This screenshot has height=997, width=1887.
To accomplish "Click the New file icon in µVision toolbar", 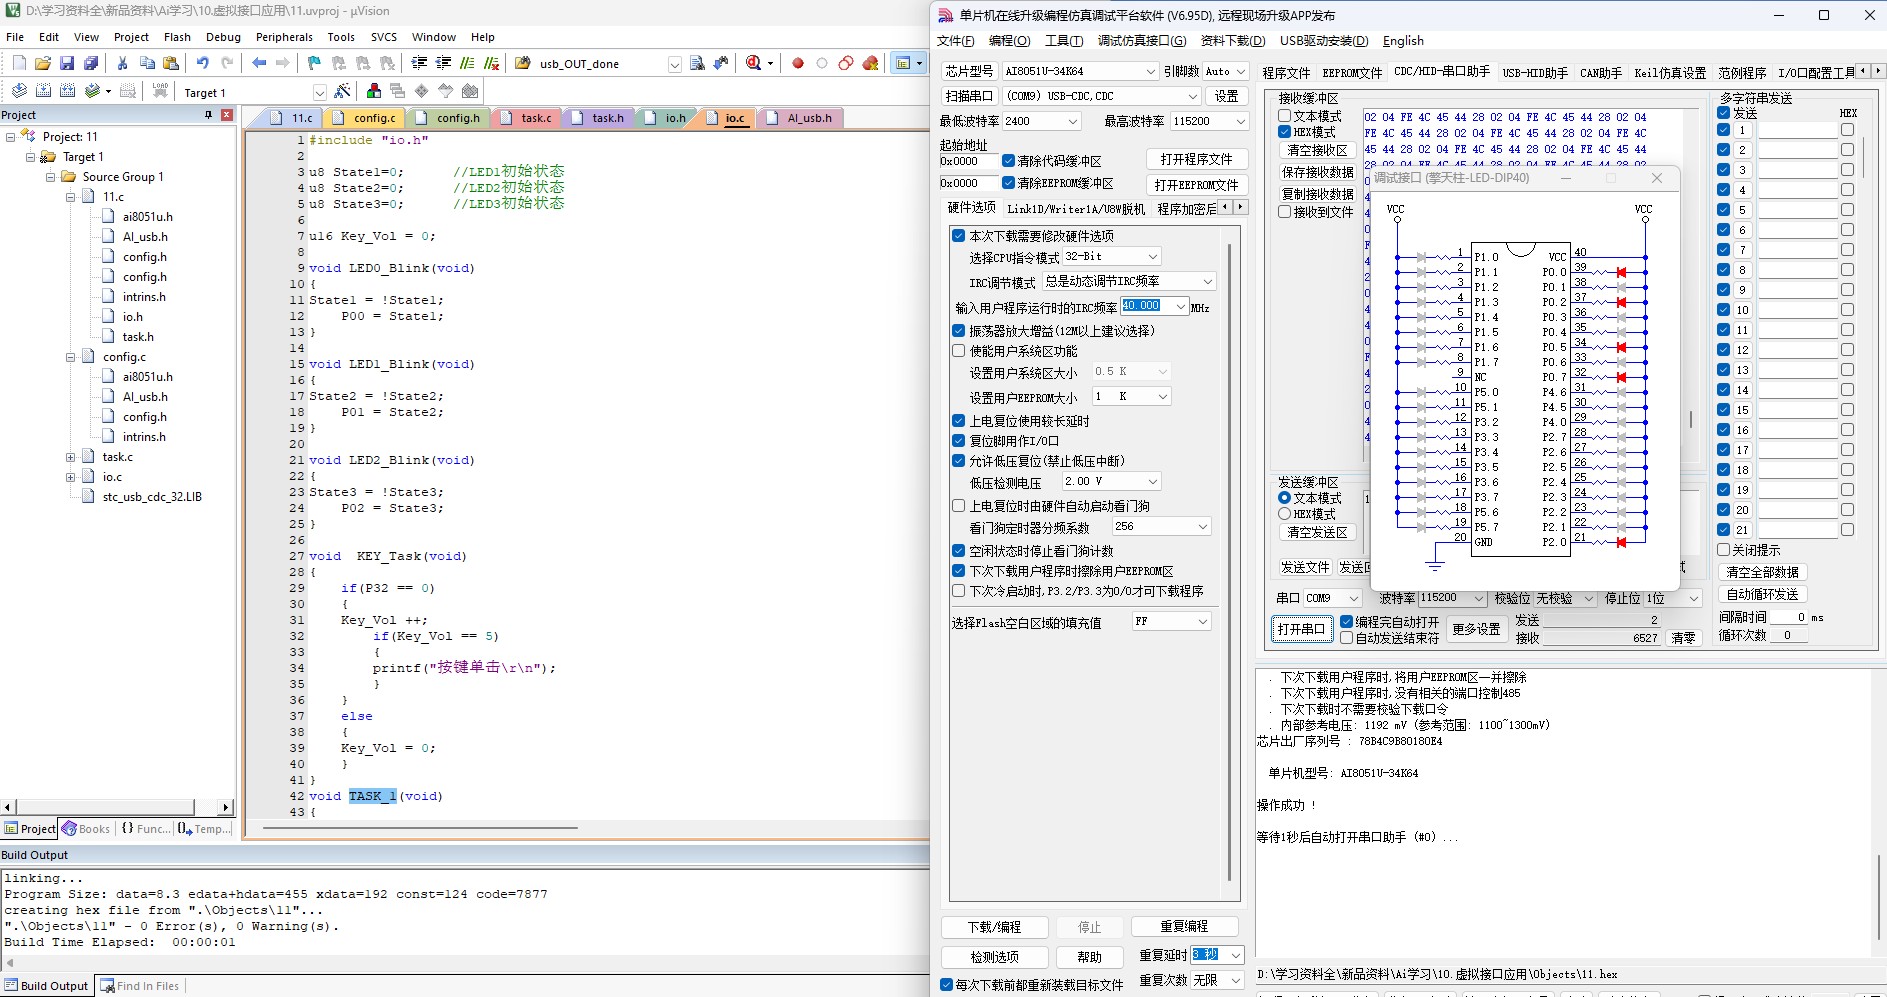I will 19,63.
